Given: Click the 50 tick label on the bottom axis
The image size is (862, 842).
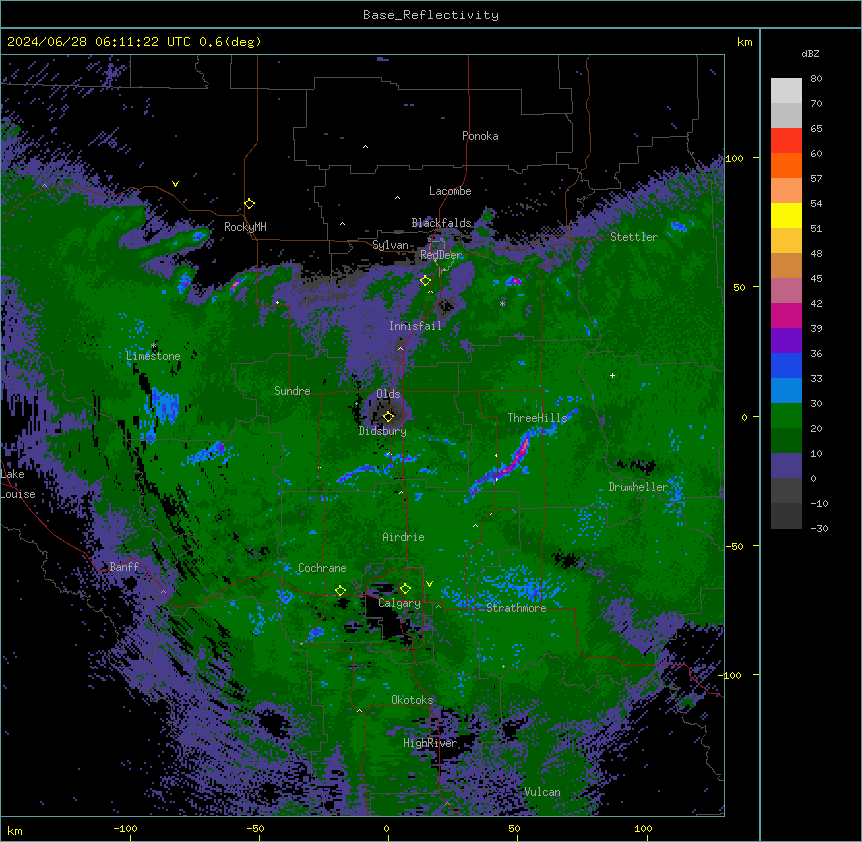Looking at the screenshot, I should 514,828.
